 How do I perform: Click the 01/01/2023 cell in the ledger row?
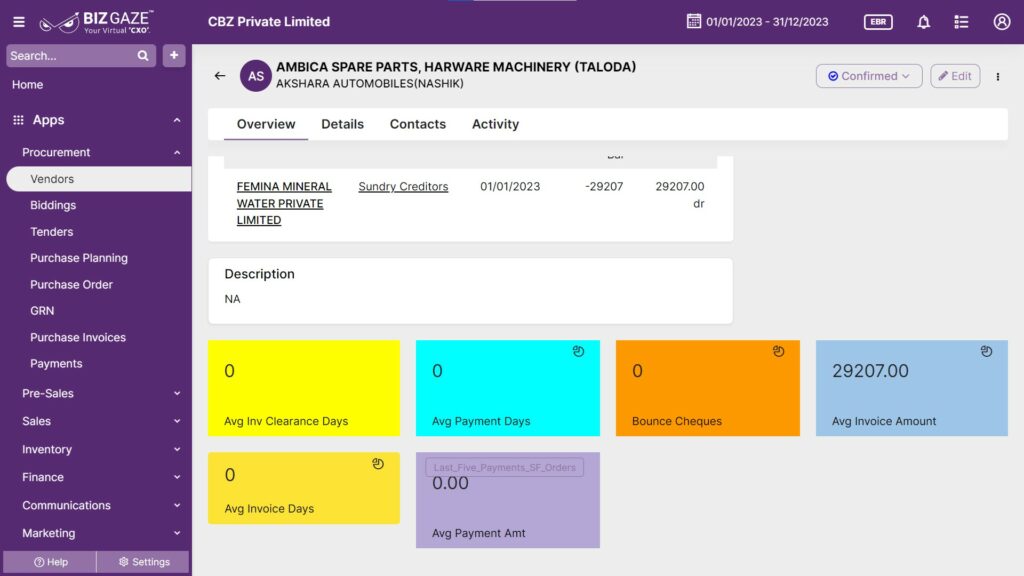[x=510, y=187]
